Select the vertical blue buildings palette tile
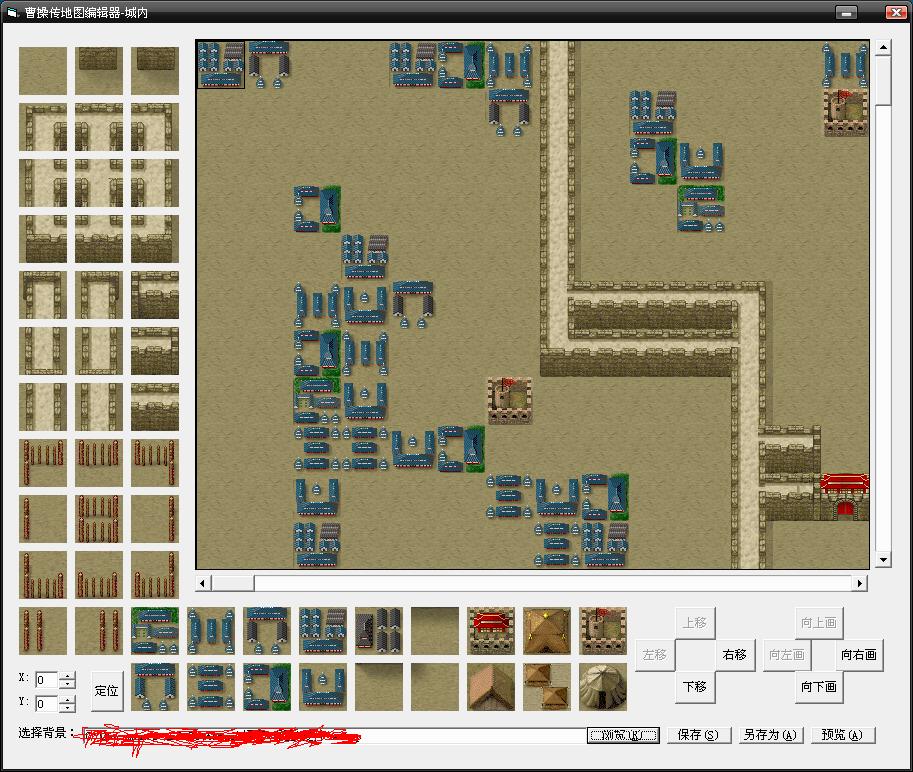This screenshot has height=772, width=913. (211, 631)
